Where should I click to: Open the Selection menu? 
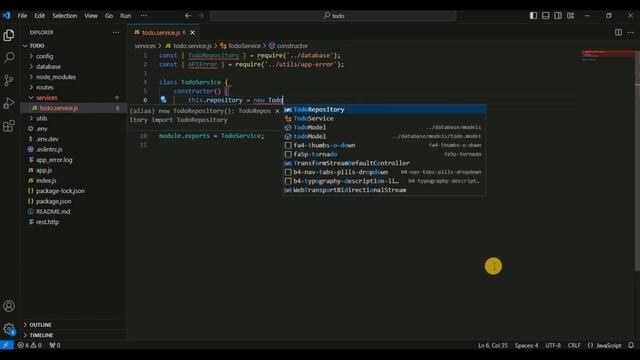(x=64, y=16)
